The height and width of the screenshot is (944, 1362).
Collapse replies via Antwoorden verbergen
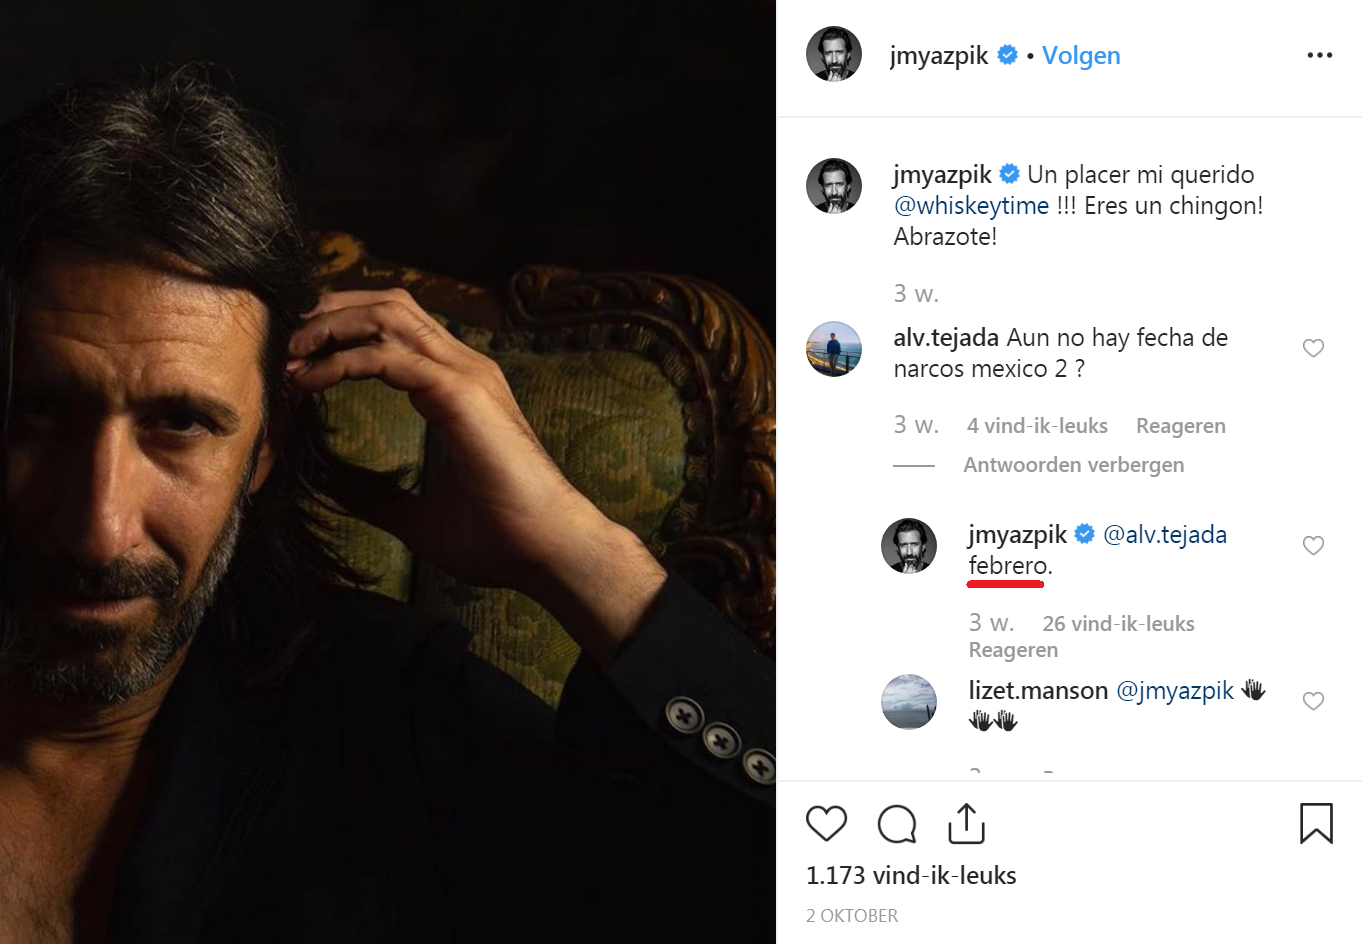[x=1073, y=465]
